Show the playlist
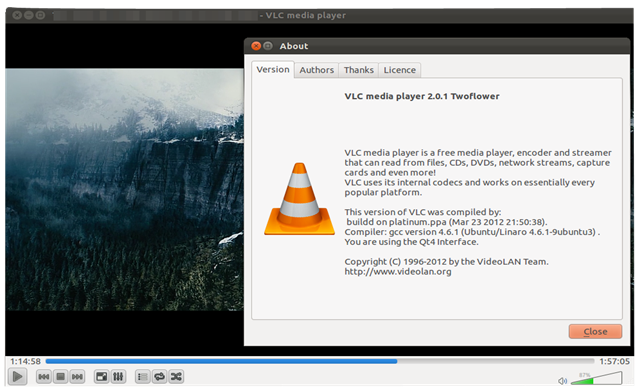The width and height of the screenshot is (640, 392). click(x=143, y=376)
